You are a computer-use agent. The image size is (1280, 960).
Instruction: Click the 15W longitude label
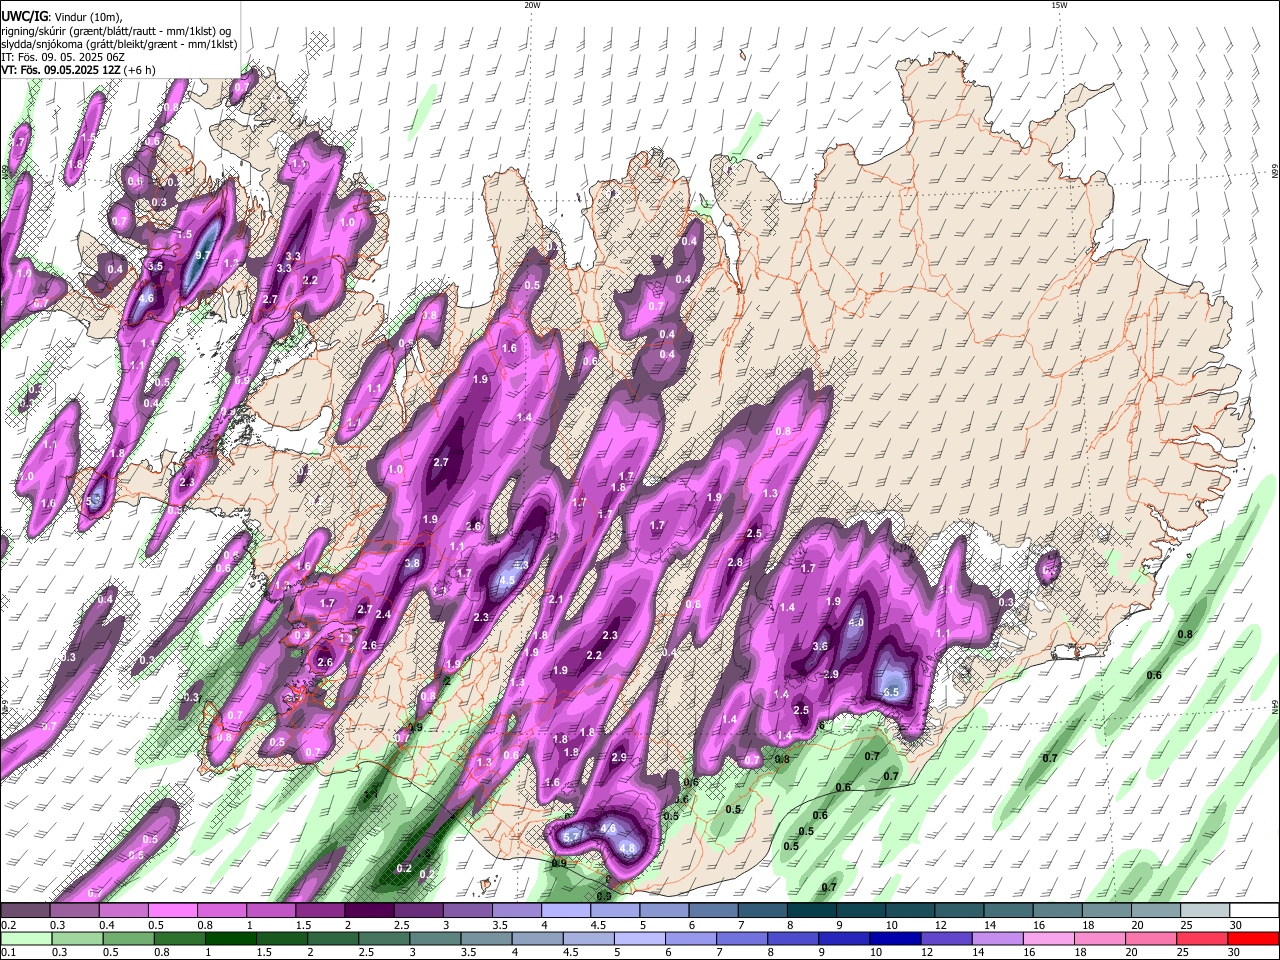(x=1059, y=5)
